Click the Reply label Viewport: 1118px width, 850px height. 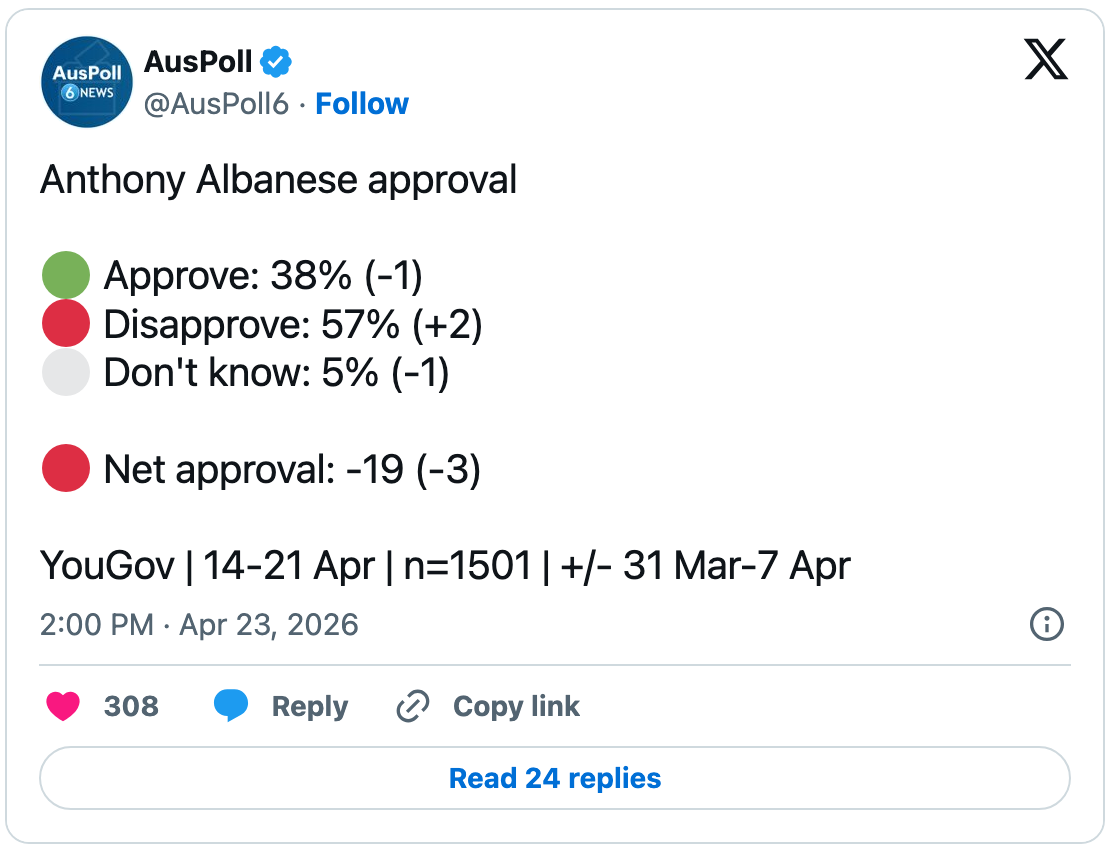[310, 706]
